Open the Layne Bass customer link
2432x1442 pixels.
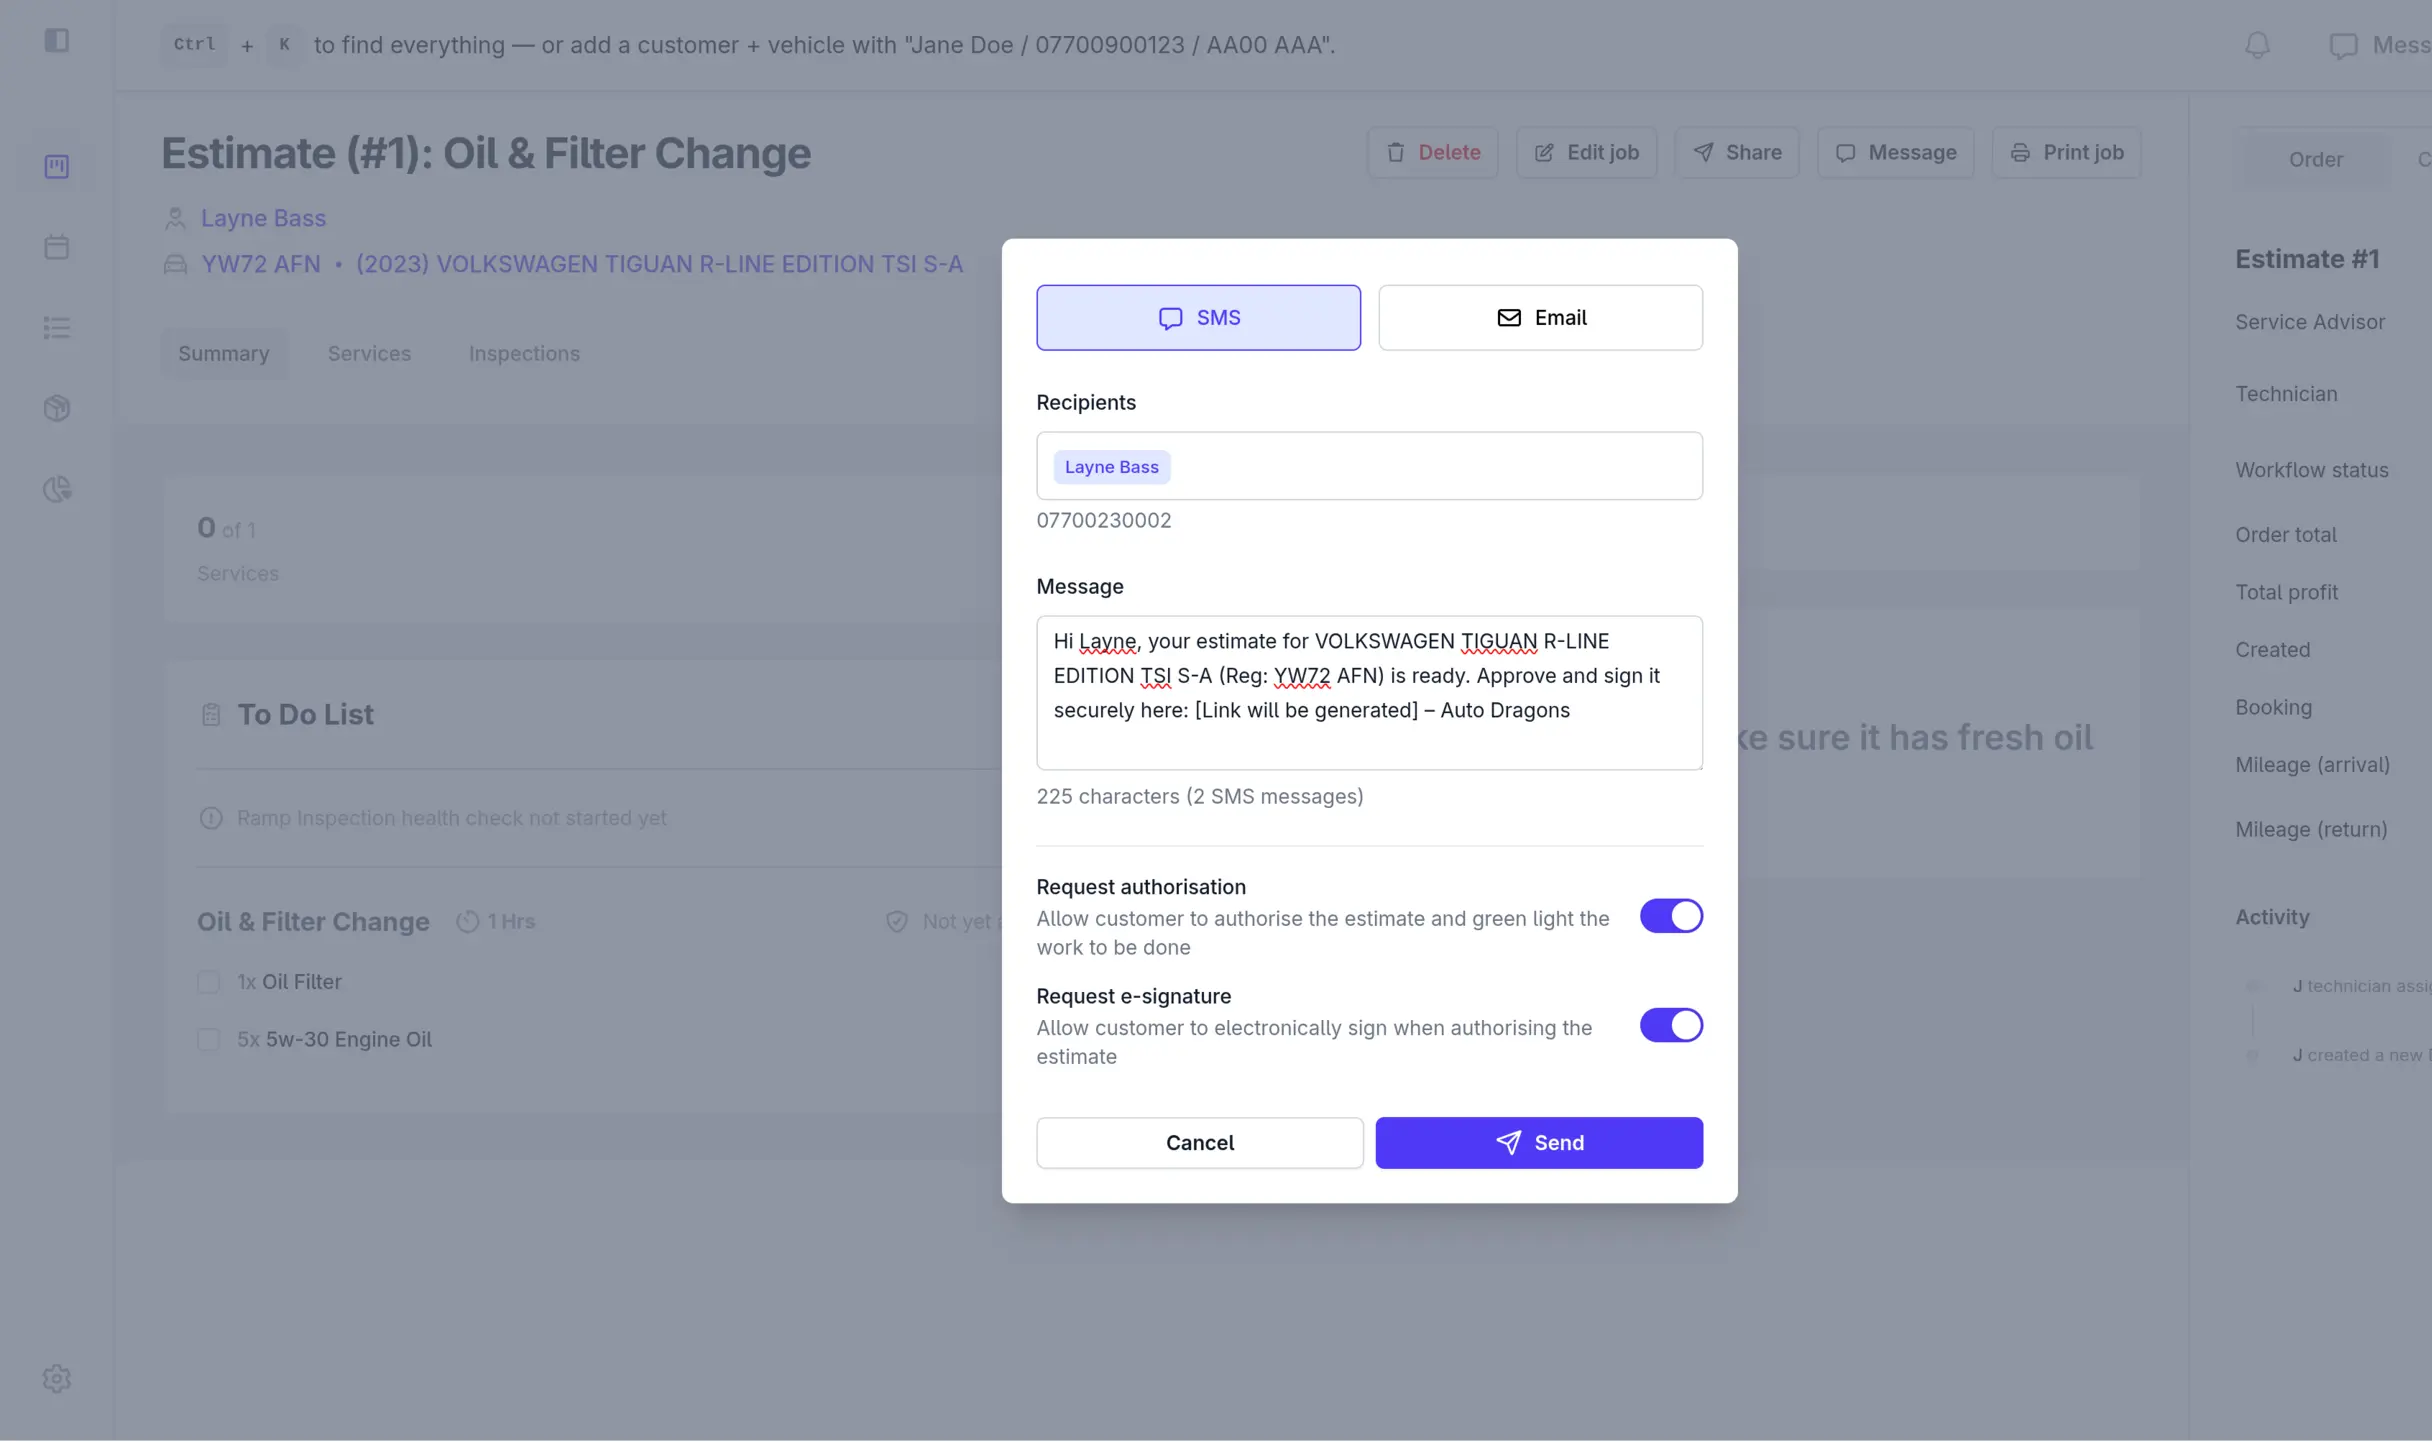coord(262,217)
